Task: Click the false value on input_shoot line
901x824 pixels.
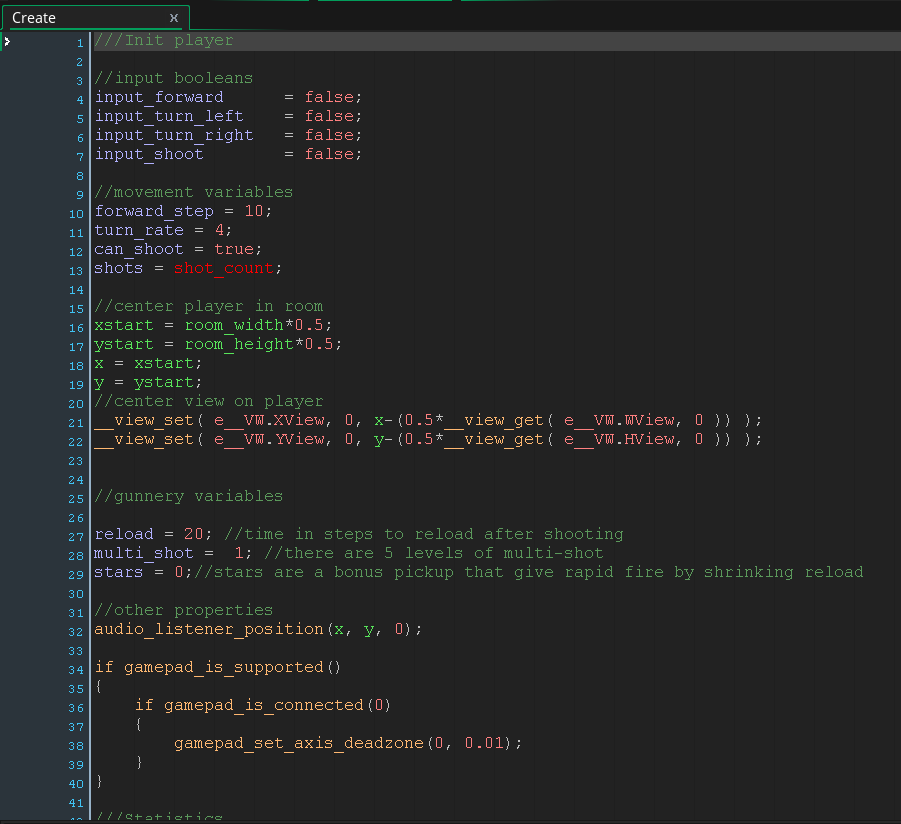Action: pos(329,154)
